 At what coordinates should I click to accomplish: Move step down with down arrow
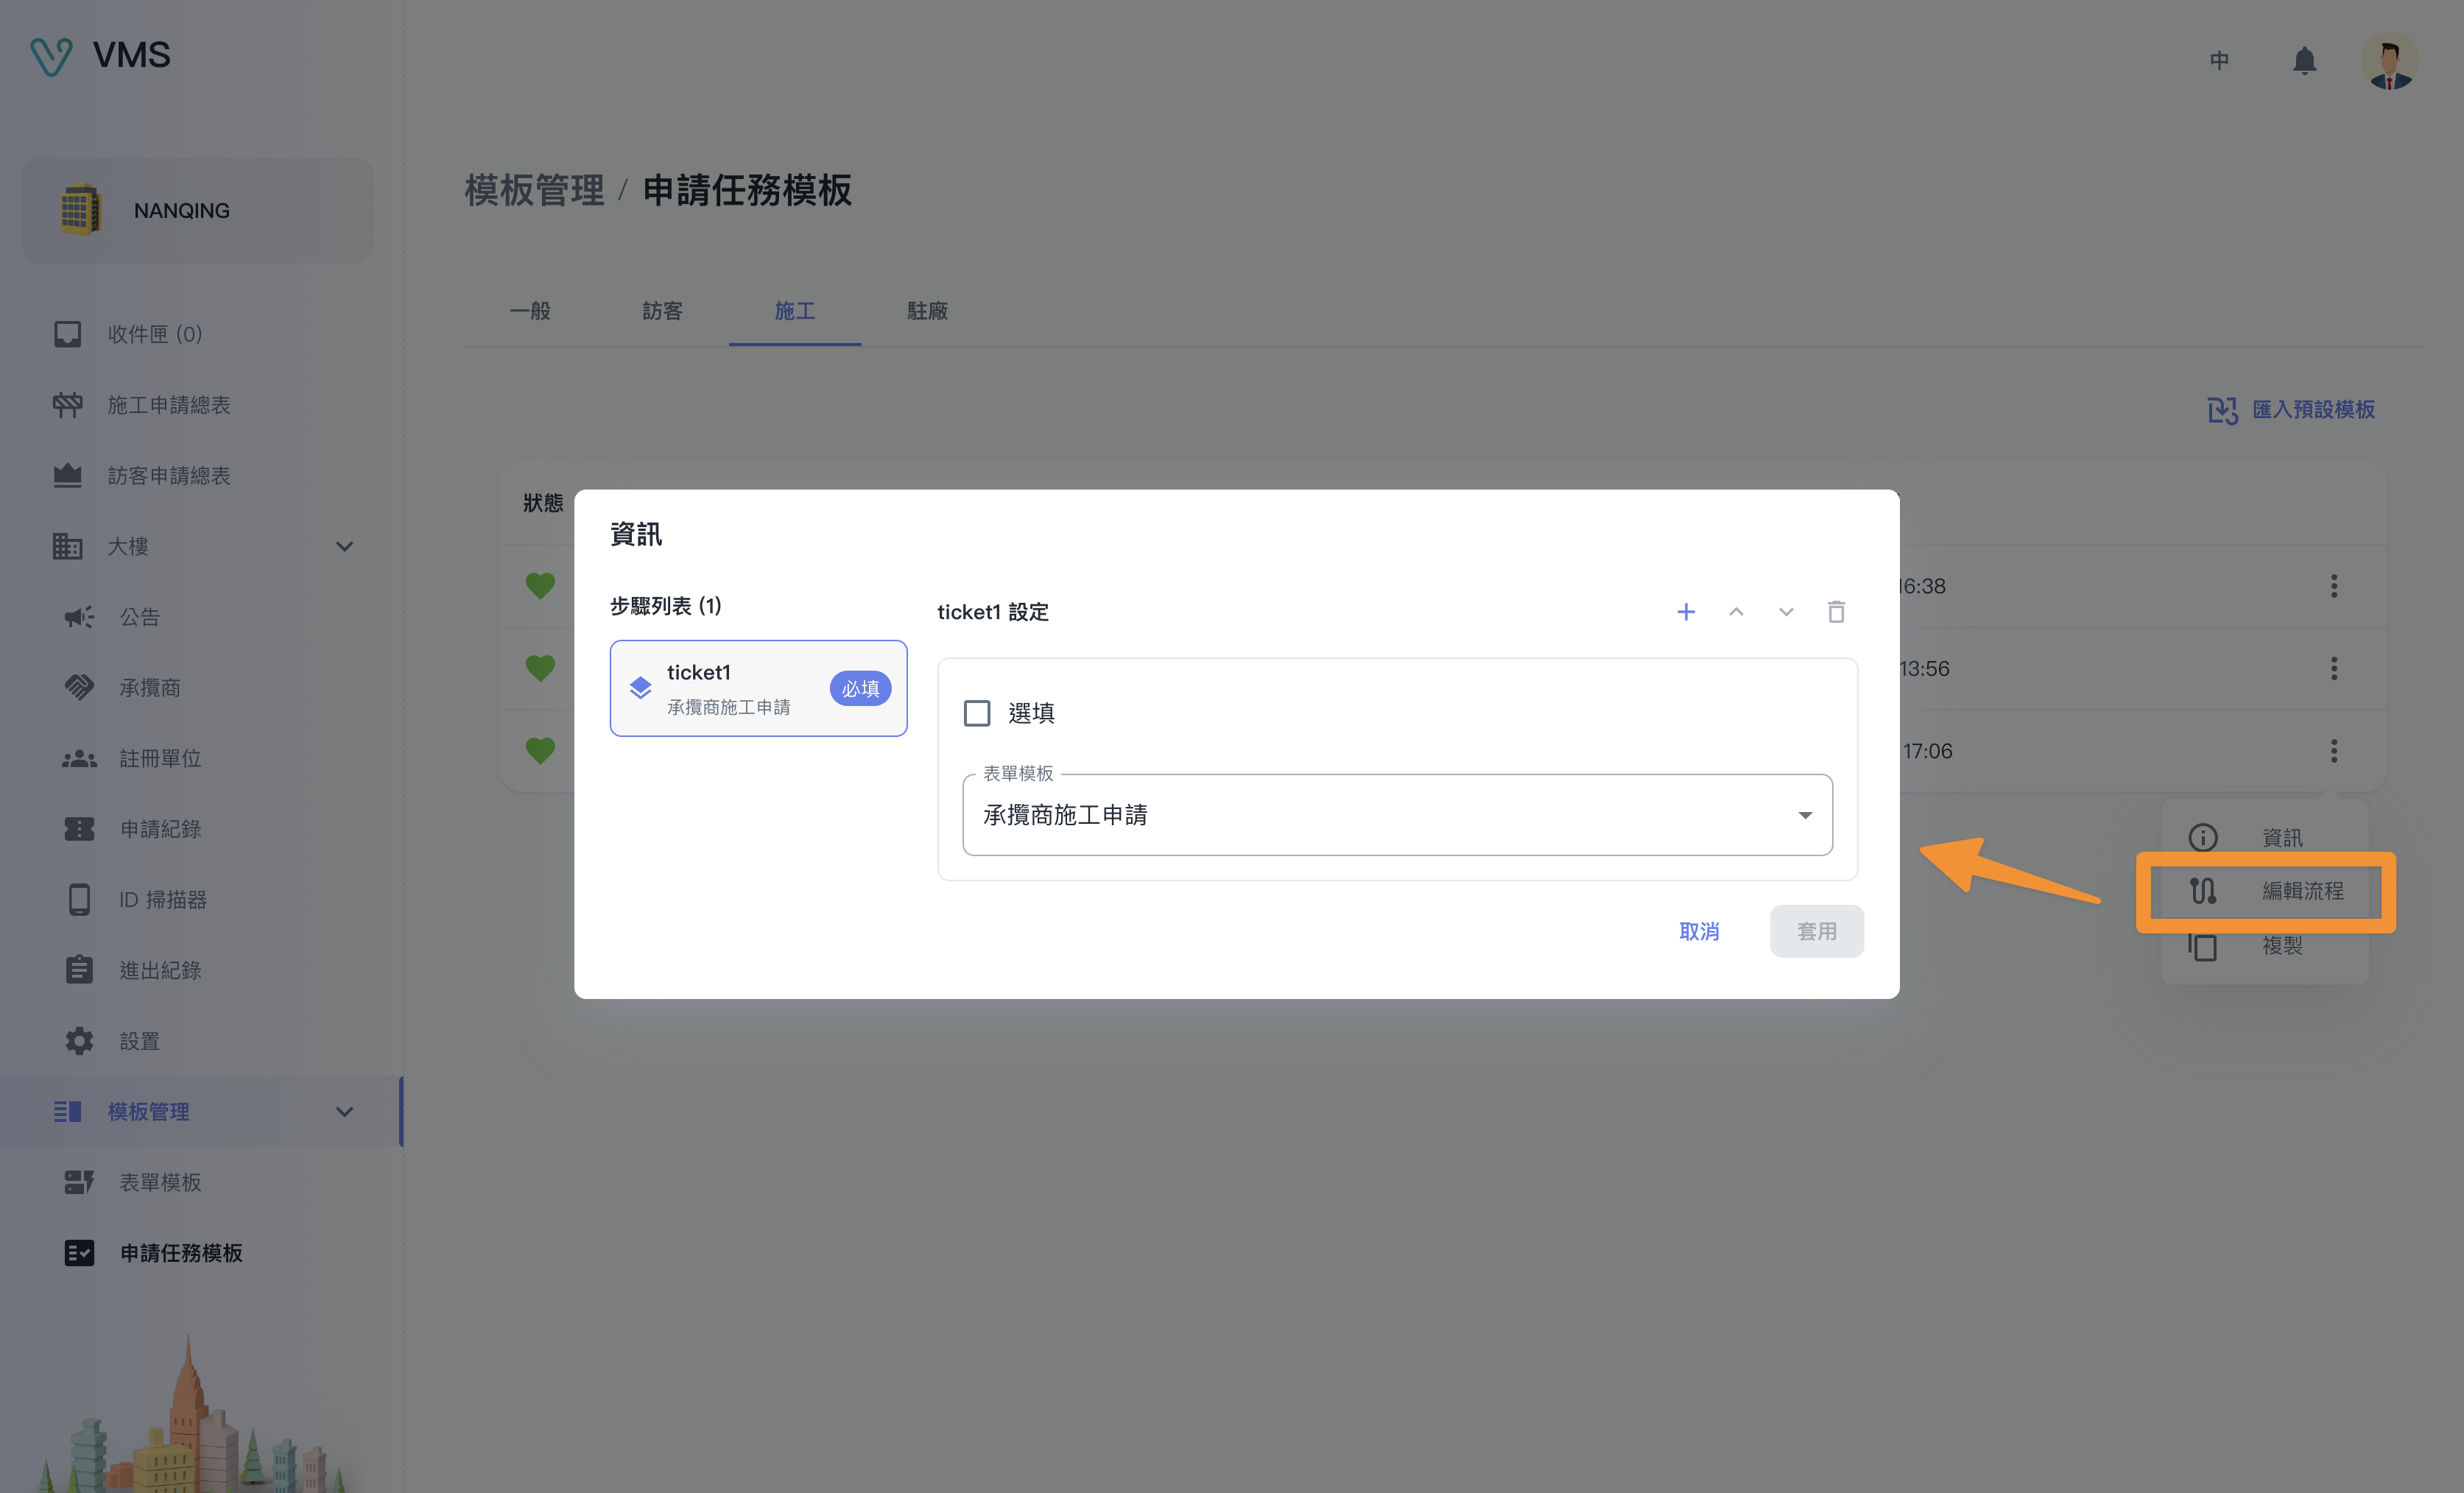click(1786, 612)
